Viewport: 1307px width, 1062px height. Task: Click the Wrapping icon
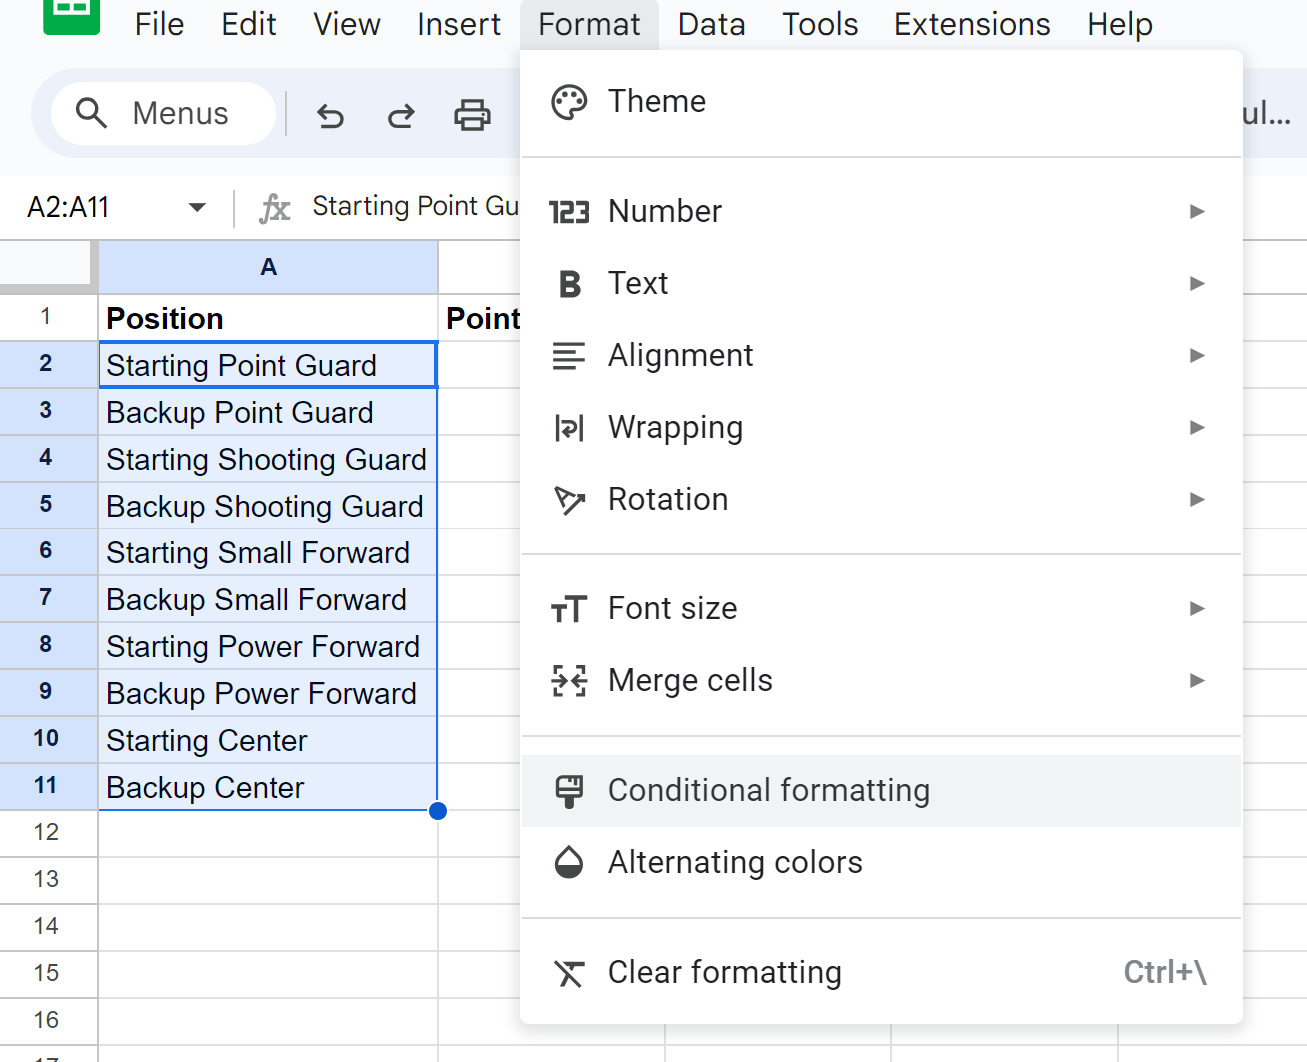tap(569, 428)
